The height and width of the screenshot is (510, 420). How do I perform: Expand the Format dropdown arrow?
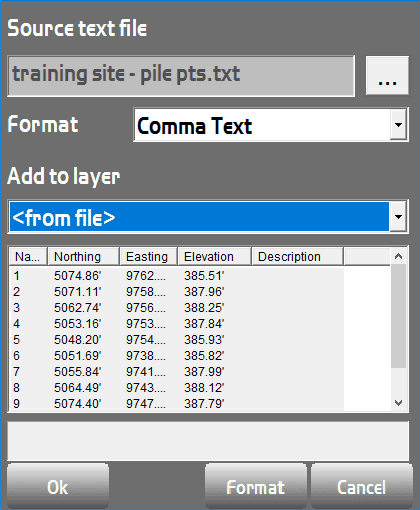tap(398, 125)
